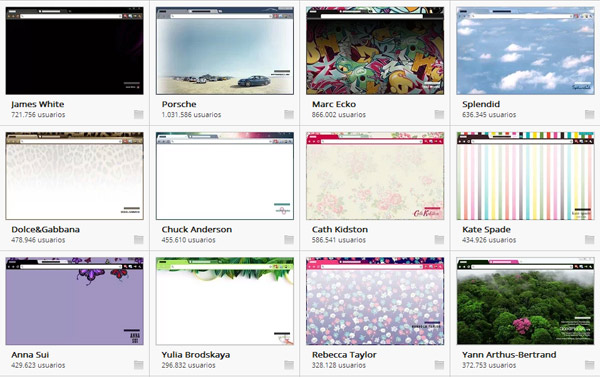Image resolution: width=600 pixels, height=377 pixels.
Task: Click the gray icon beside Dolce&Gabbana
Action: [x=139, y=240]
